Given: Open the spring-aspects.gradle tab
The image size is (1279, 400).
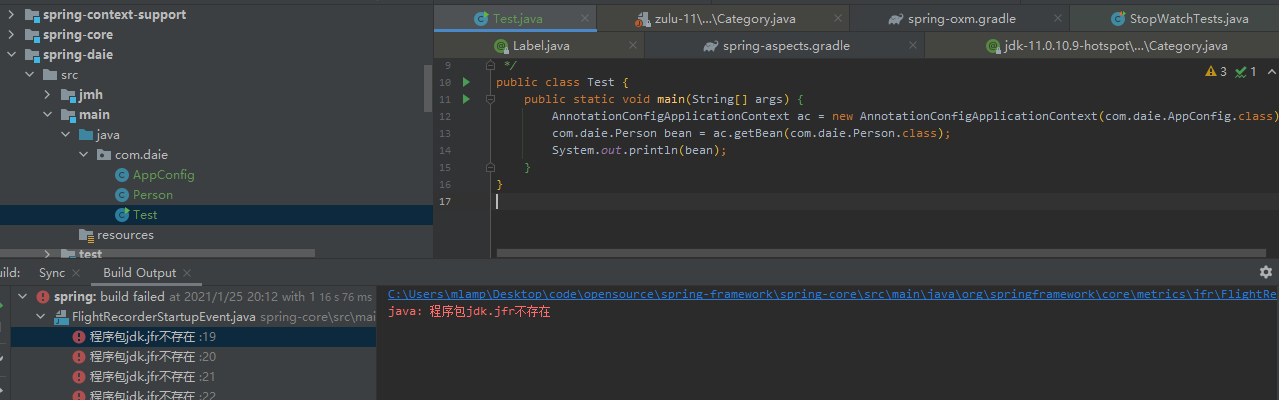Looking at the screenshot, I should tap(785, 46).
